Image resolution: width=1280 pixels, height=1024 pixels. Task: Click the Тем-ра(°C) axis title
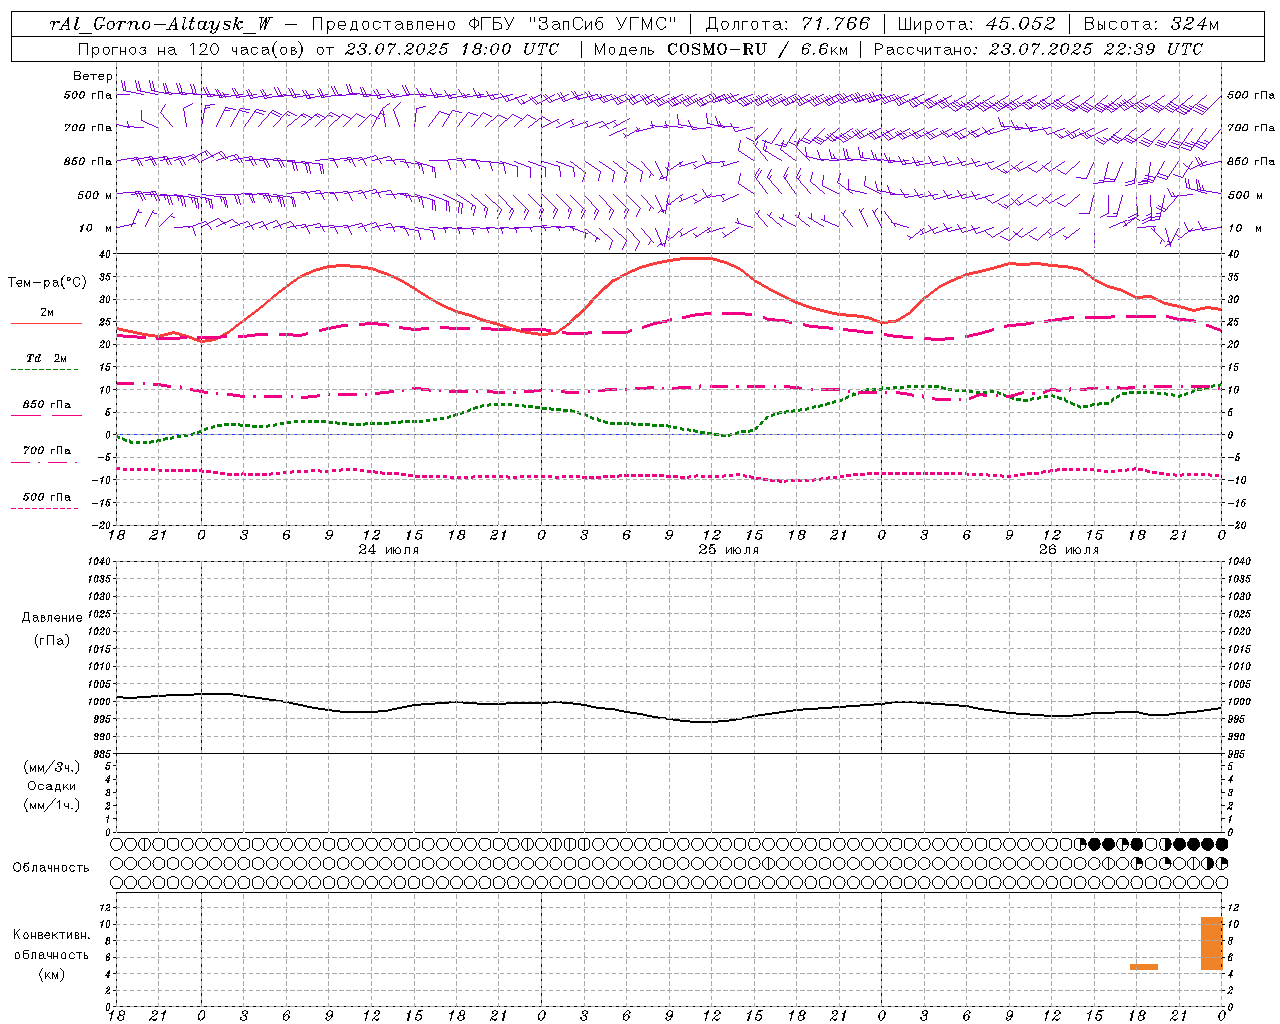pos(47,283)
